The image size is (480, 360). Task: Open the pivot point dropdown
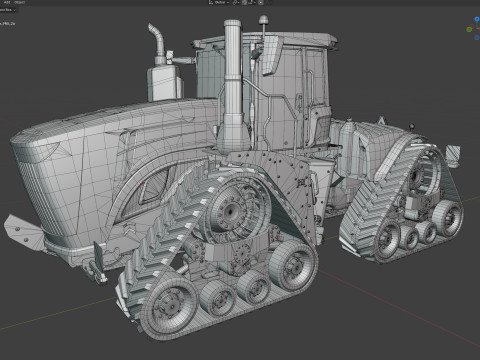236,2
